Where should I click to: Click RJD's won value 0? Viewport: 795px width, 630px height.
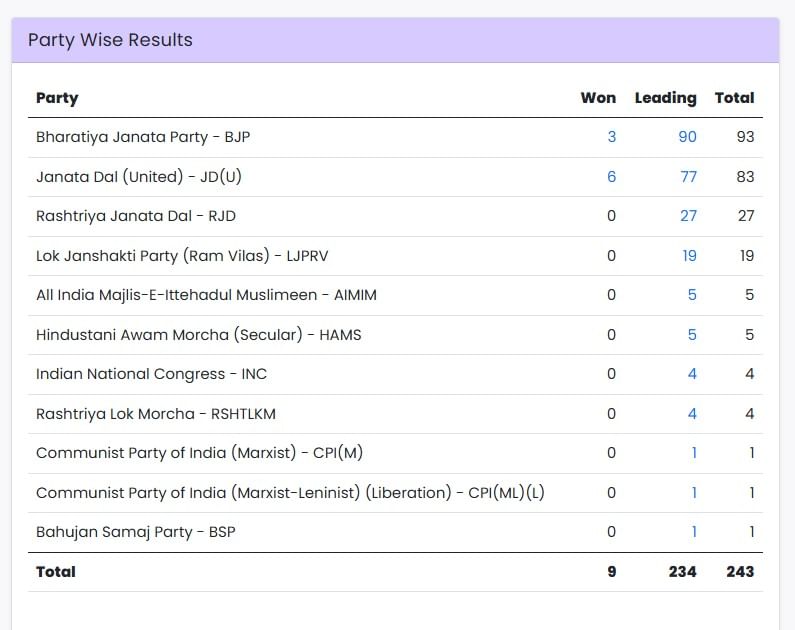click(611, 216)
